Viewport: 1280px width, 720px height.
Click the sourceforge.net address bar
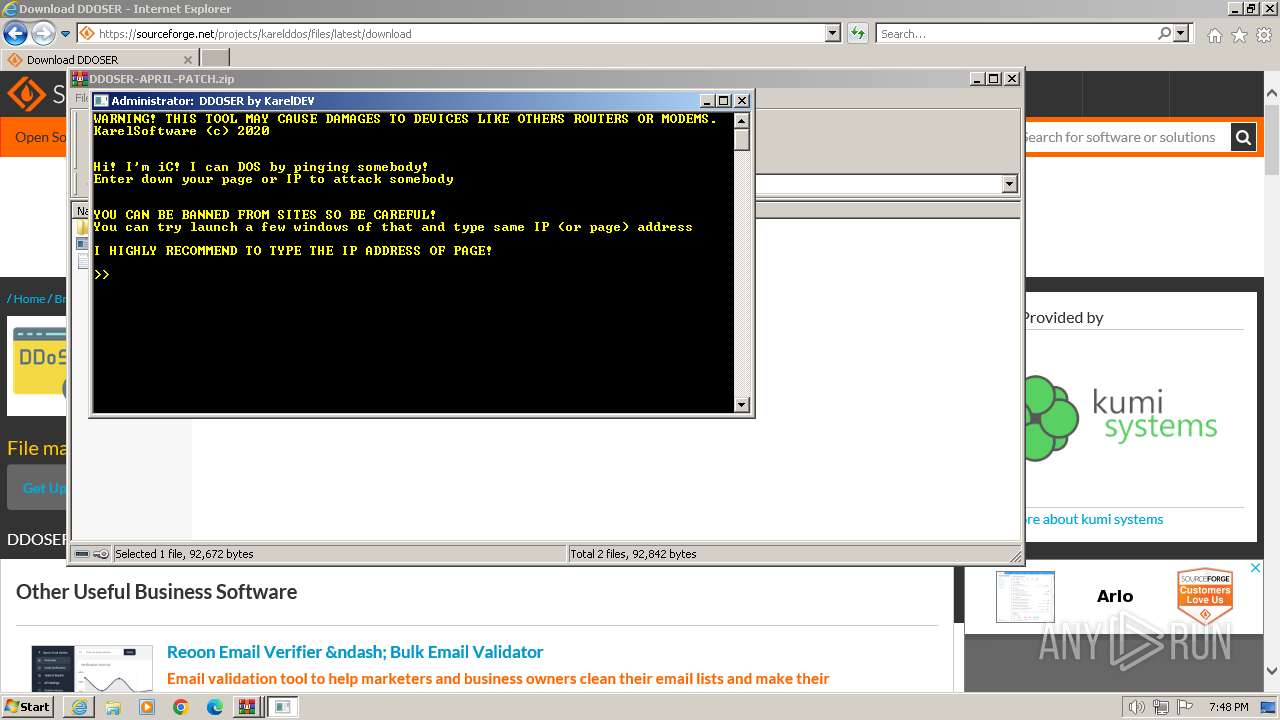(x=450, y=33)
